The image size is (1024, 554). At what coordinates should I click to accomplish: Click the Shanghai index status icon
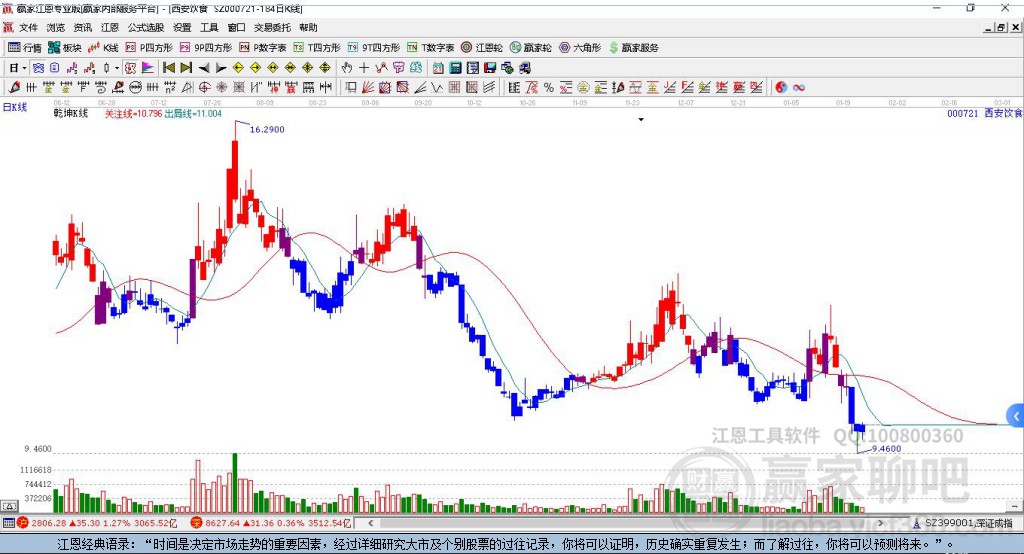click(x=23, y=523)
